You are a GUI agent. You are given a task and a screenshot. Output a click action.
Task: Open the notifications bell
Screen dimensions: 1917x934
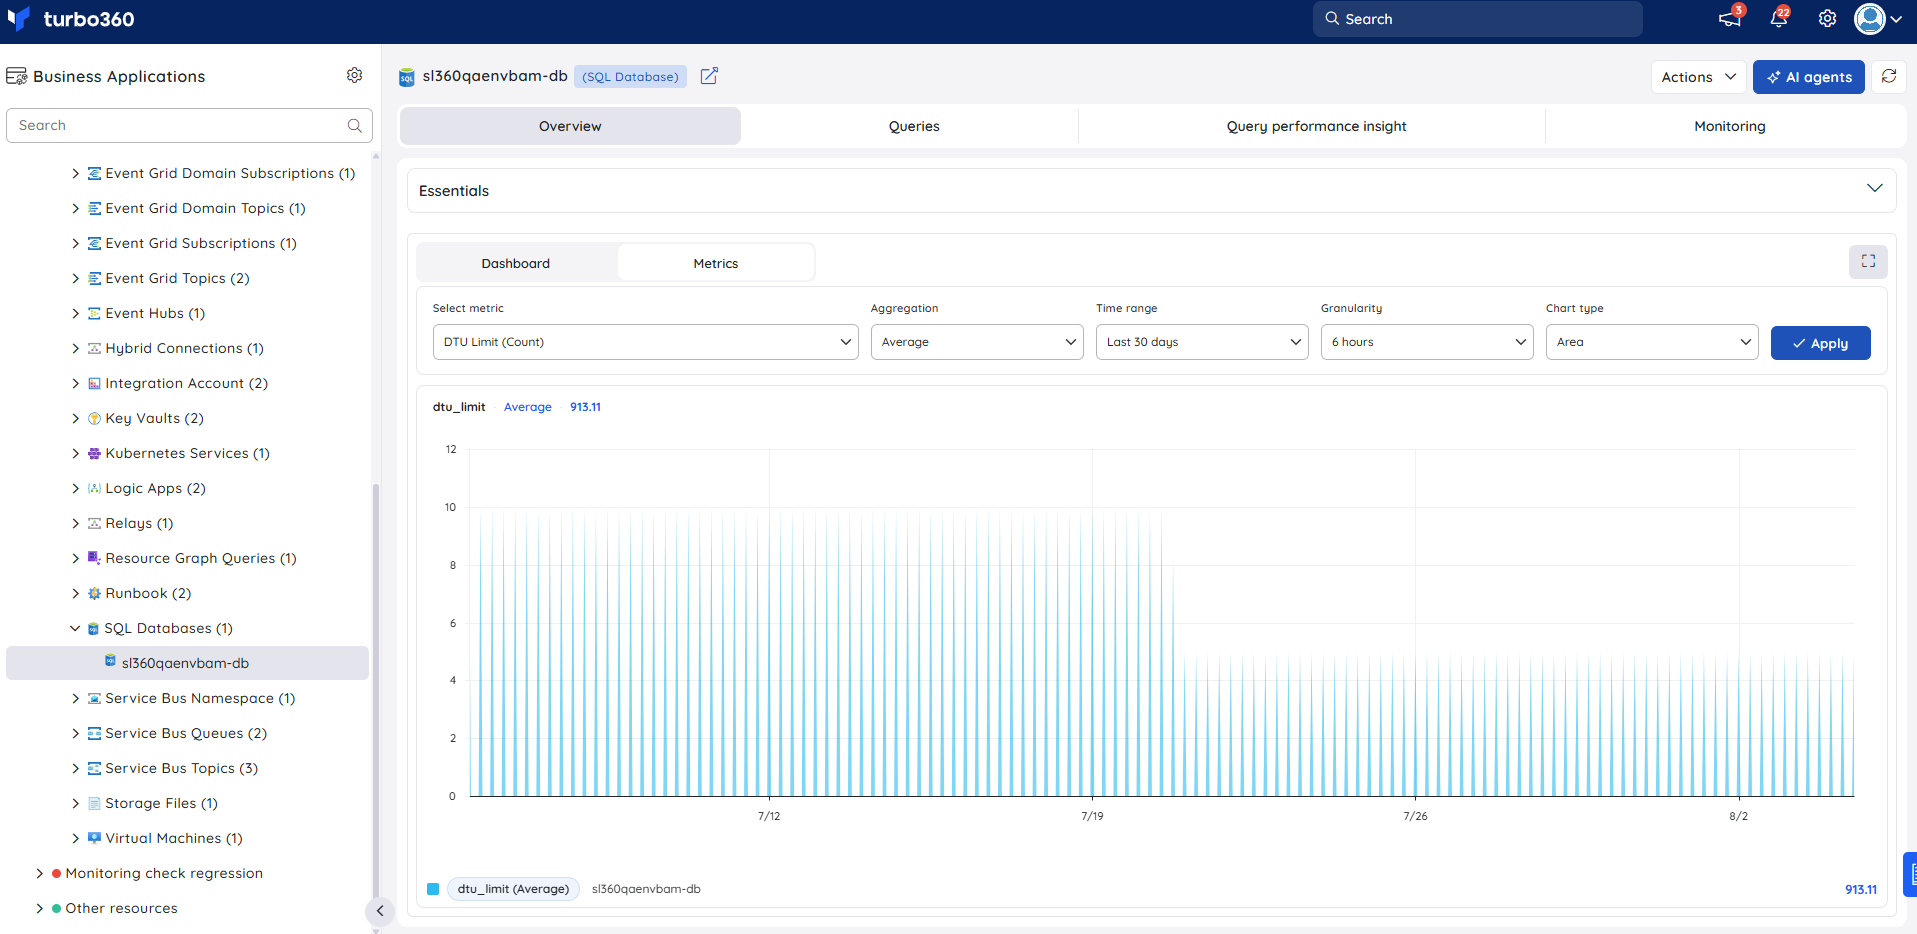(1778, 19)
